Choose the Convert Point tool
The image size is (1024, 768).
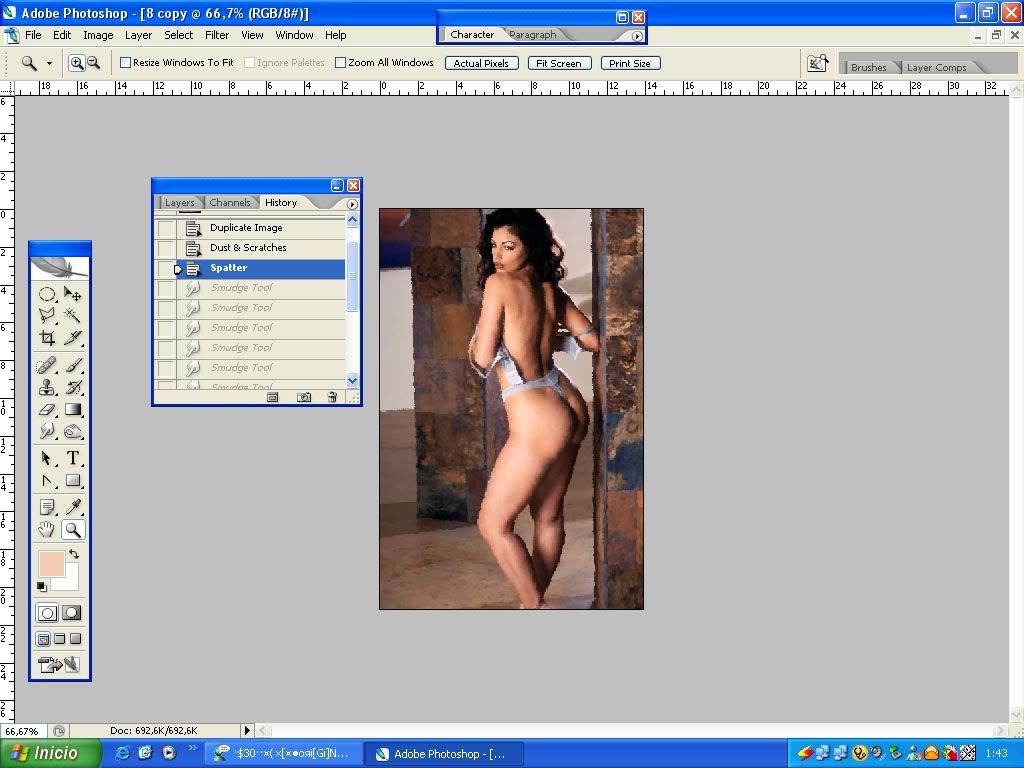click(47, 481)
